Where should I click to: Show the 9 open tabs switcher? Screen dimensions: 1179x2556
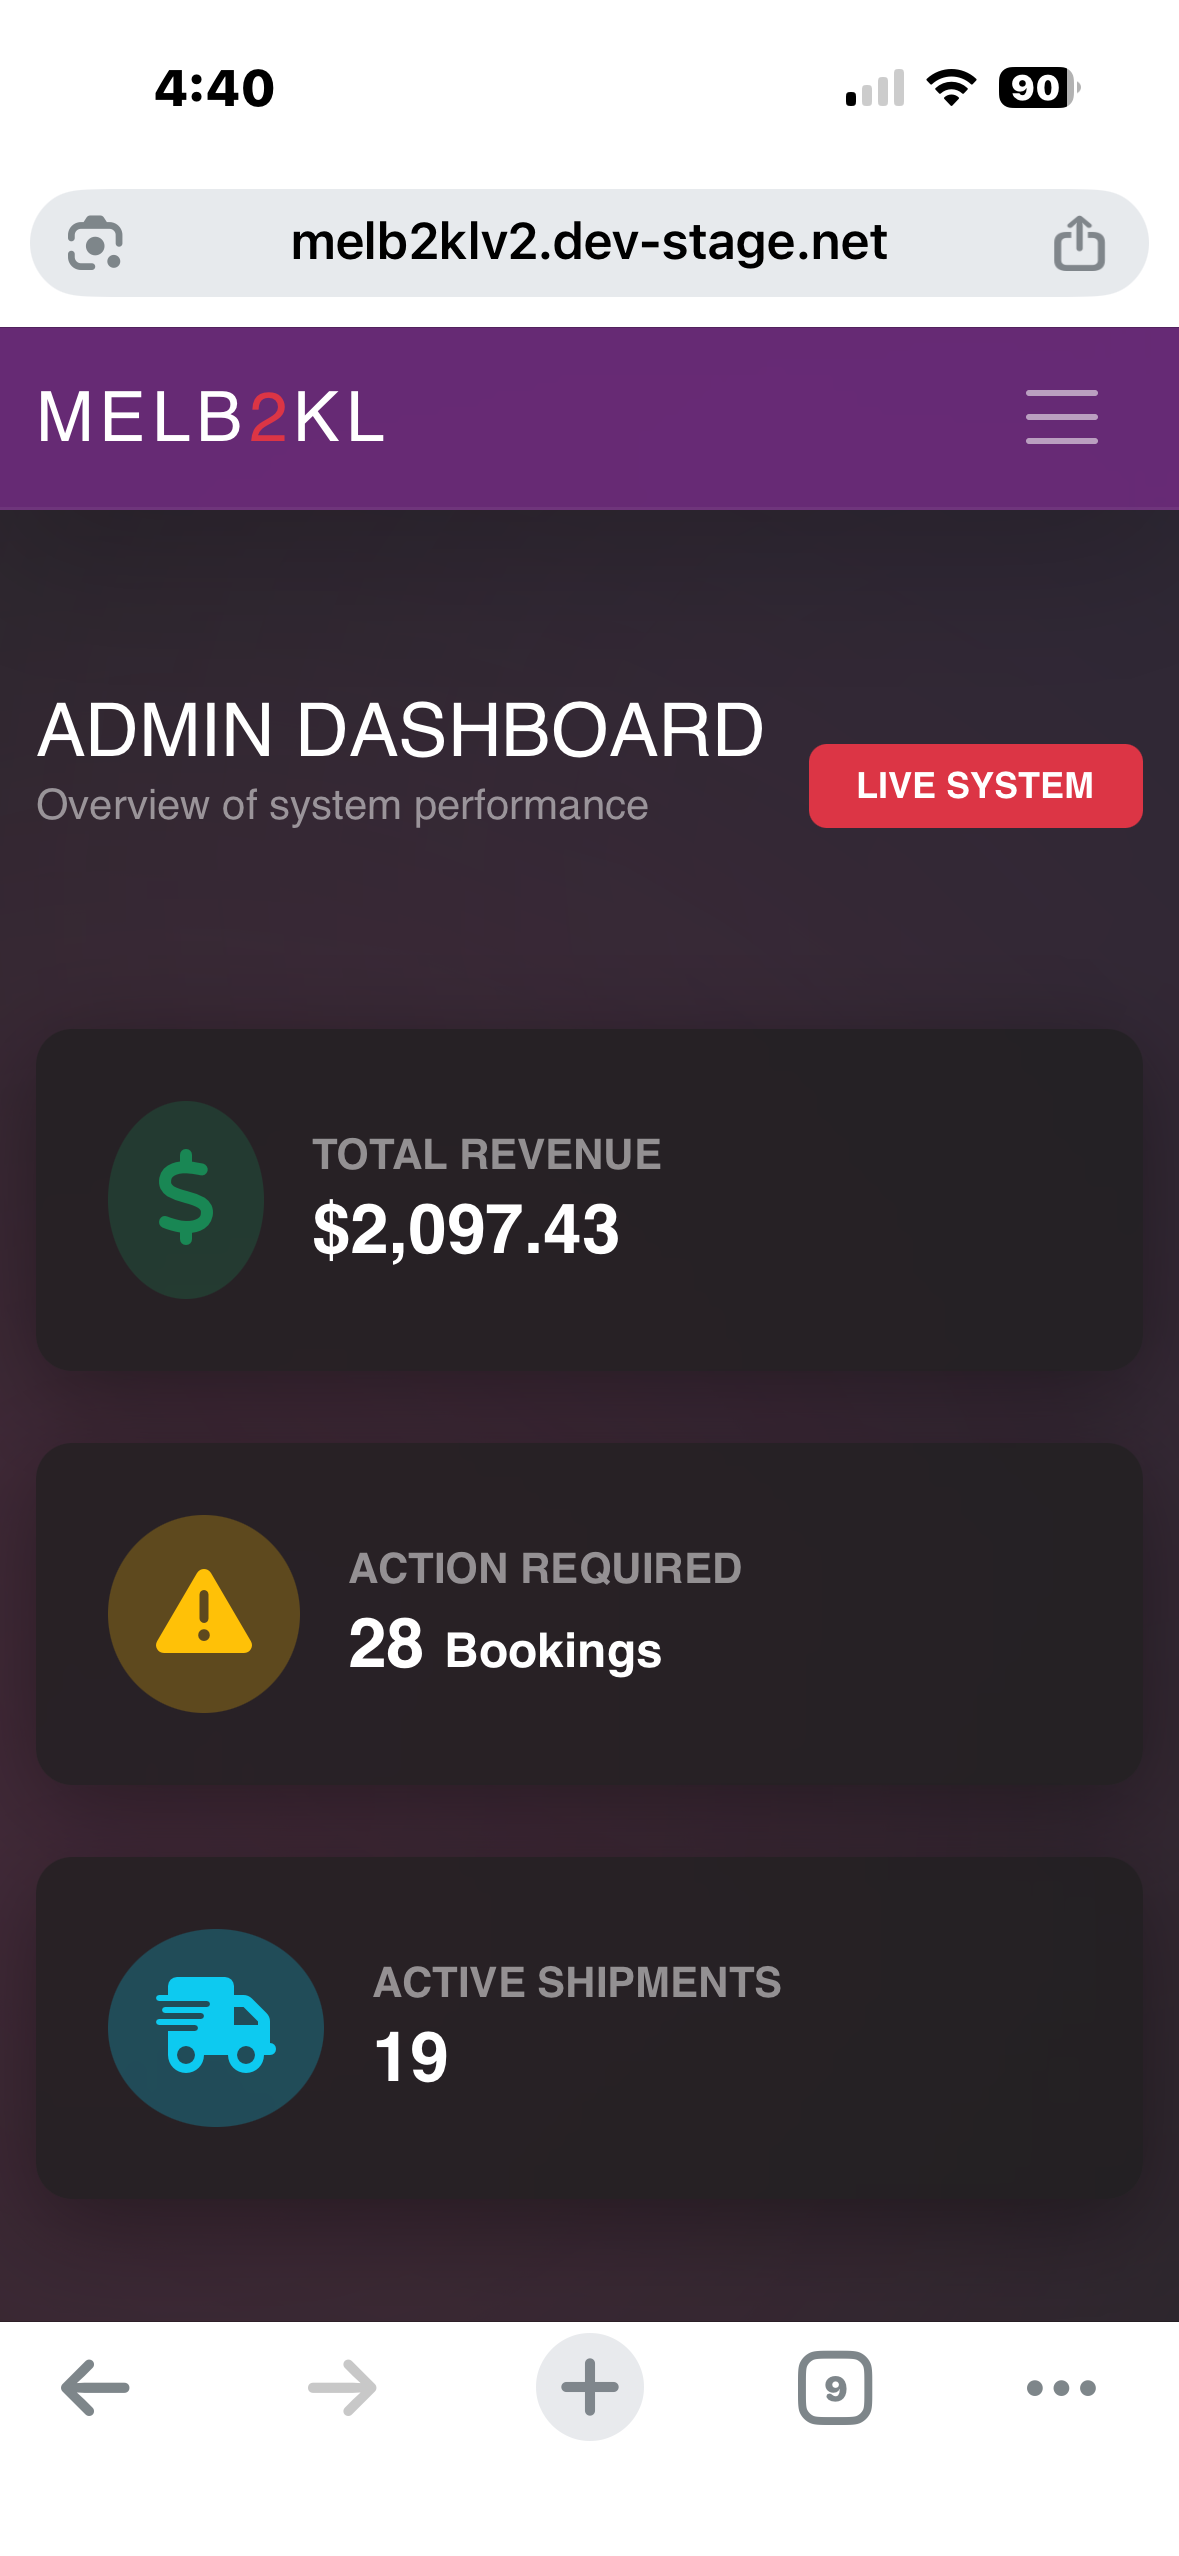pyautogui.click(x=835, y=2387)
